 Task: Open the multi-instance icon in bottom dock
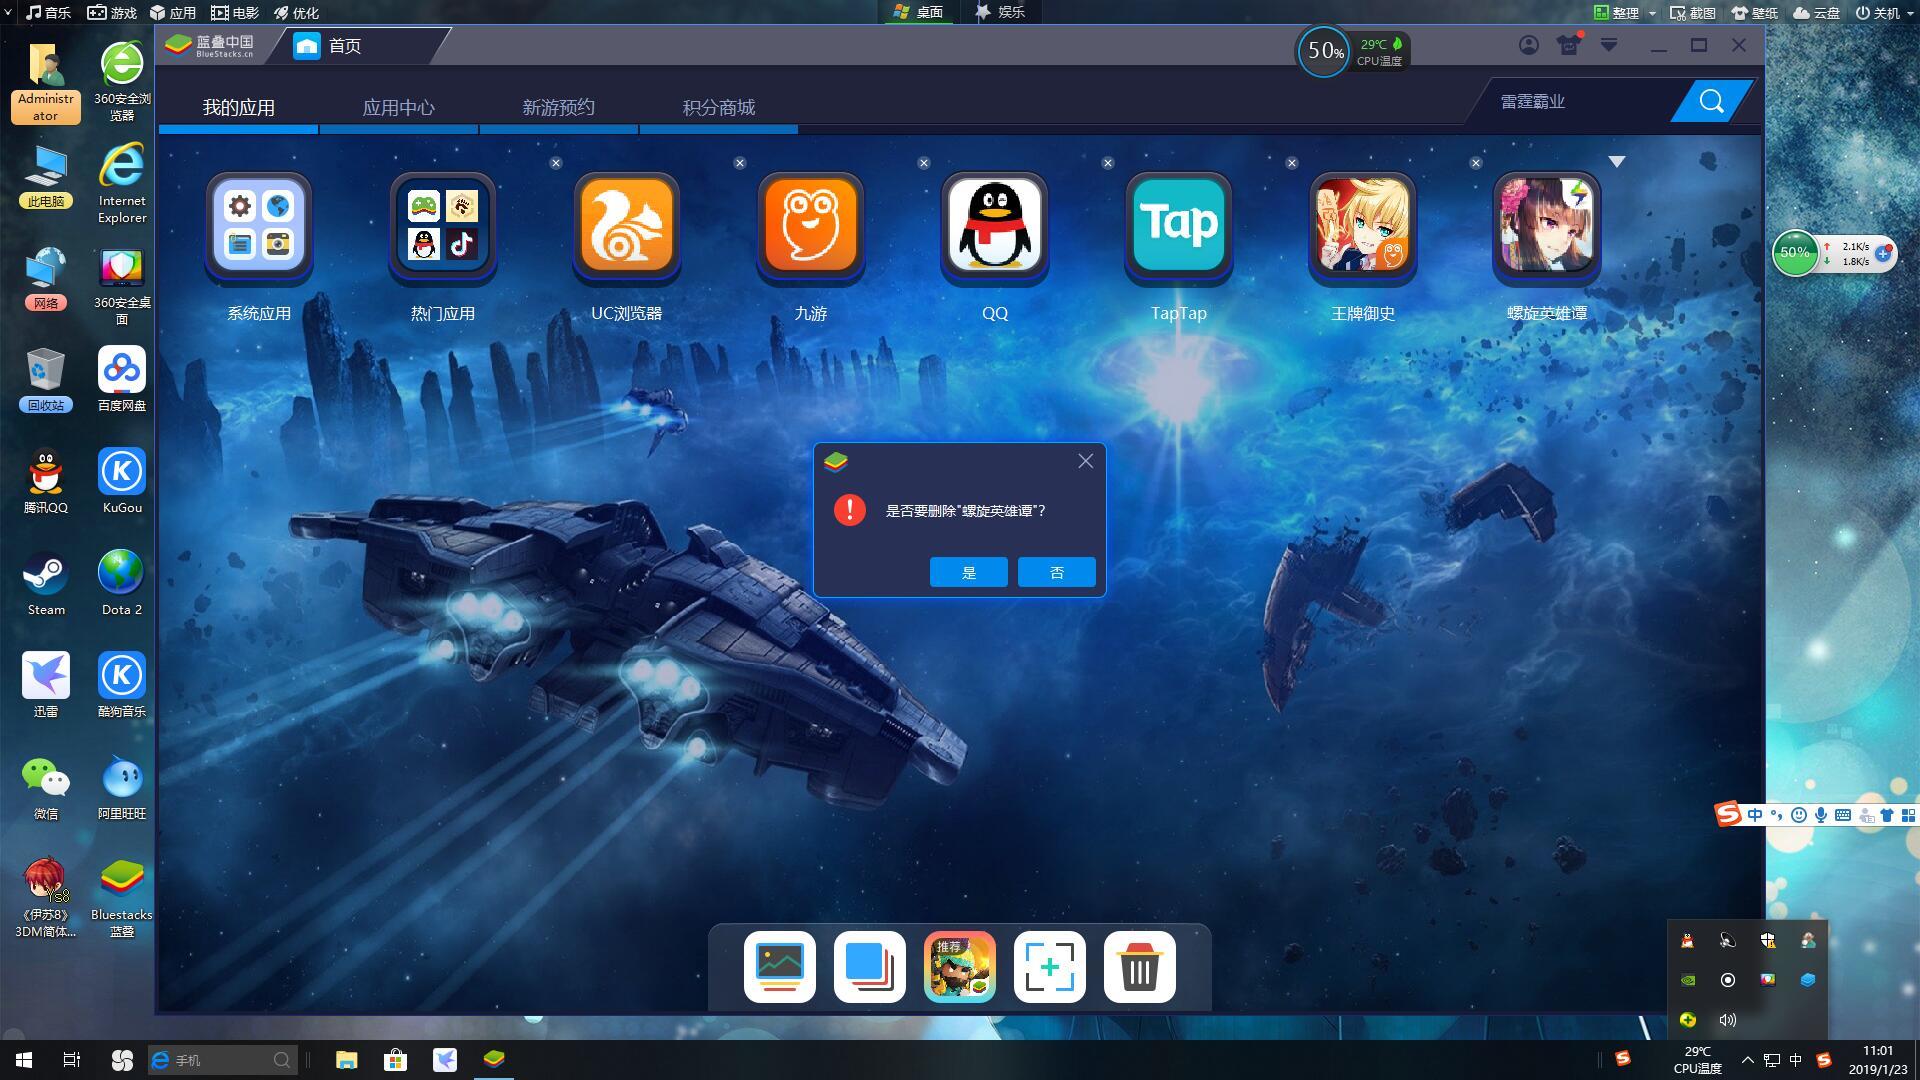click(870, 967)
